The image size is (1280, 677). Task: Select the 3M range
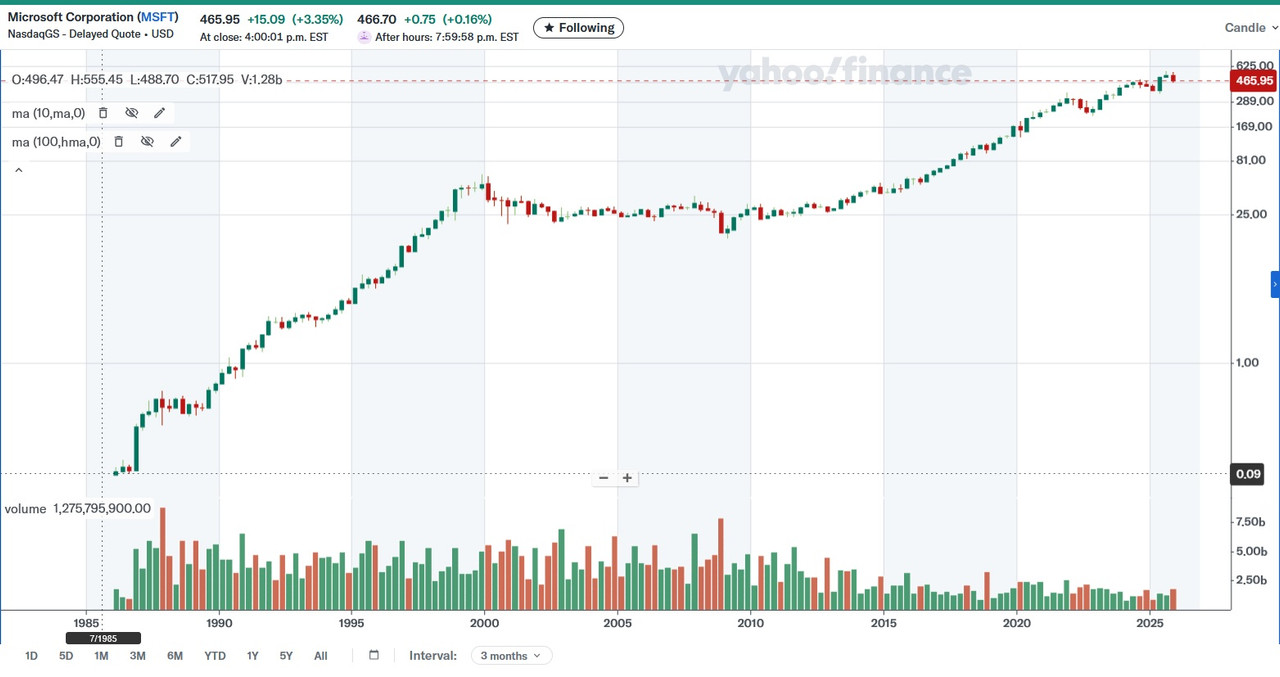click(138, 656)
